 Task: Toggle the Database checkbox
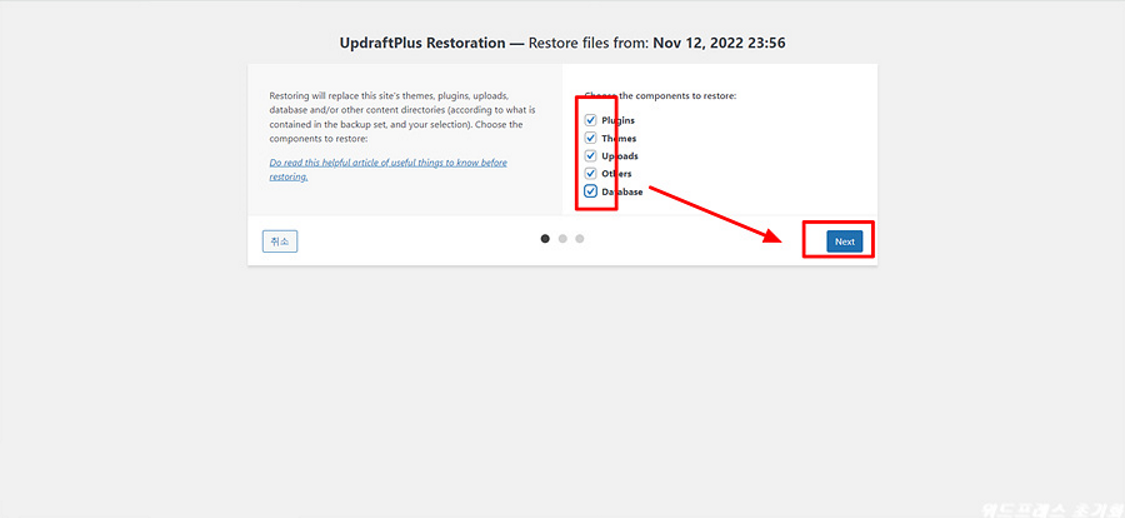pos(590,192)
